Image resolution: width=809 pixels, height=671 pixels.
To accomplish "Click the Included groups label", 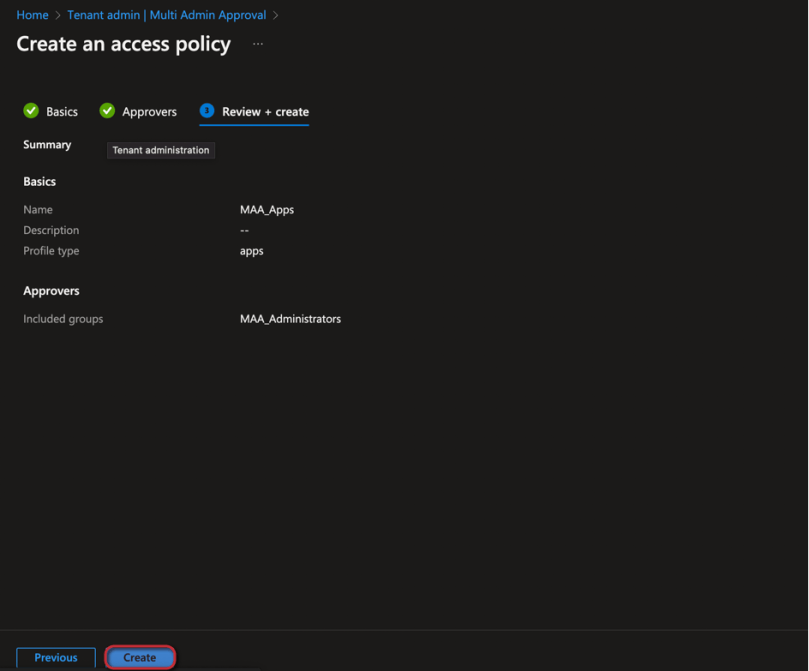I will [62, 318].
